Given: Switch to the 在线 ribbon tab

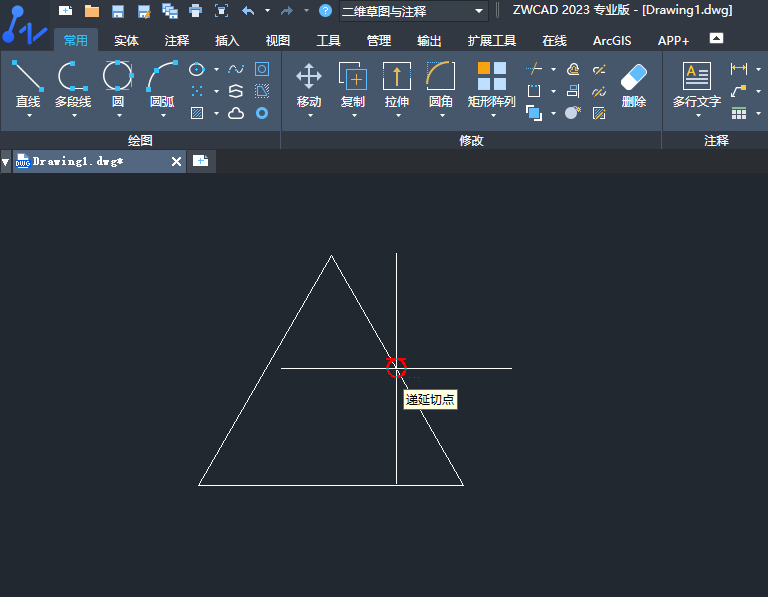Looking at the screenshot, I should coord(554,41).
